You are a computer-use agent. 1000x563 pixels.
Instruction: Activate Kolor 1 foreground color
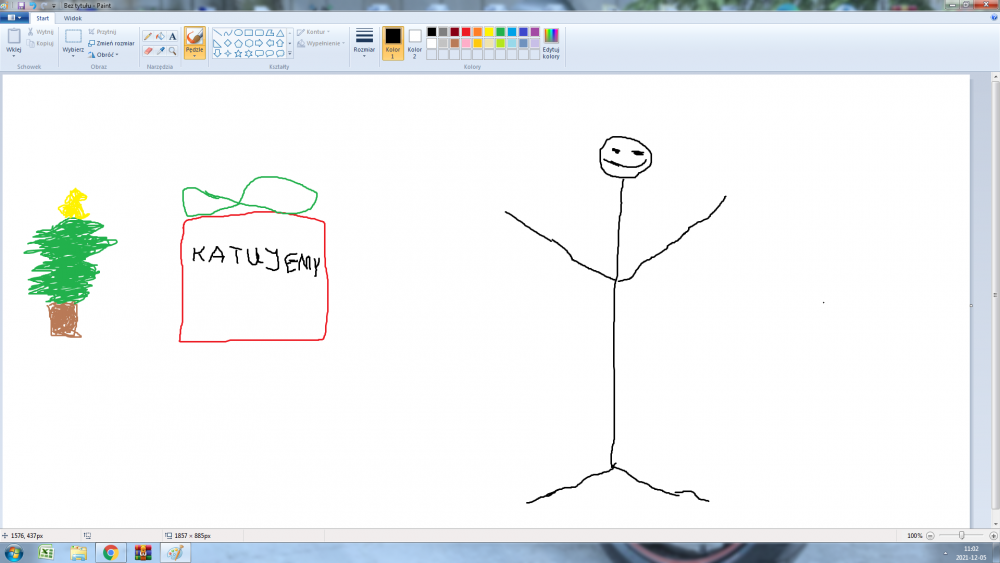coord(393,43)
